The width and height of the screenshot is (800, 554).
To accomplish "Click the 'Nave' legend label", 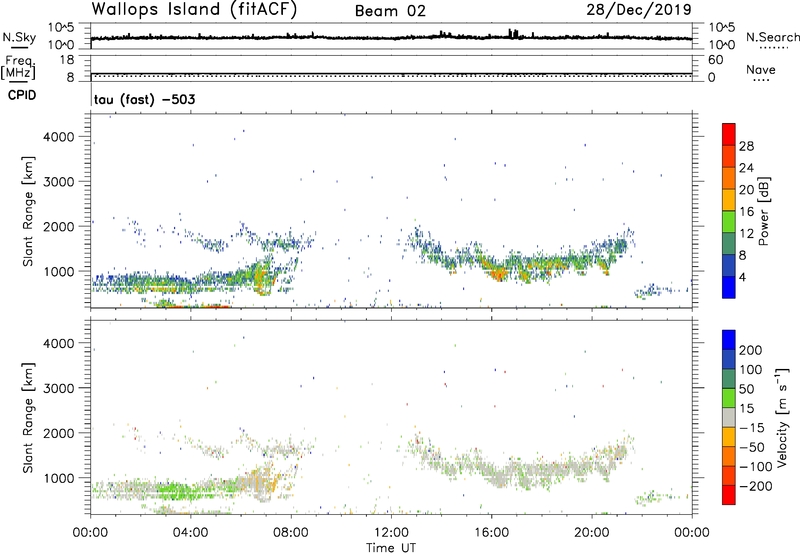I will pyautogui.click(x=761, y=69).
